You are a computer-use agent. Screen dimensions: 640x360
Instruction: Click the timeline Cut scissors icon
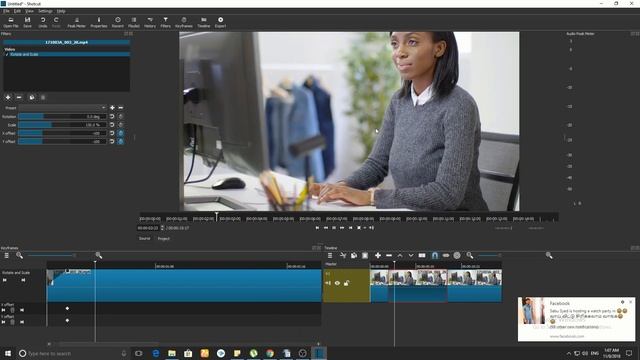343,256
